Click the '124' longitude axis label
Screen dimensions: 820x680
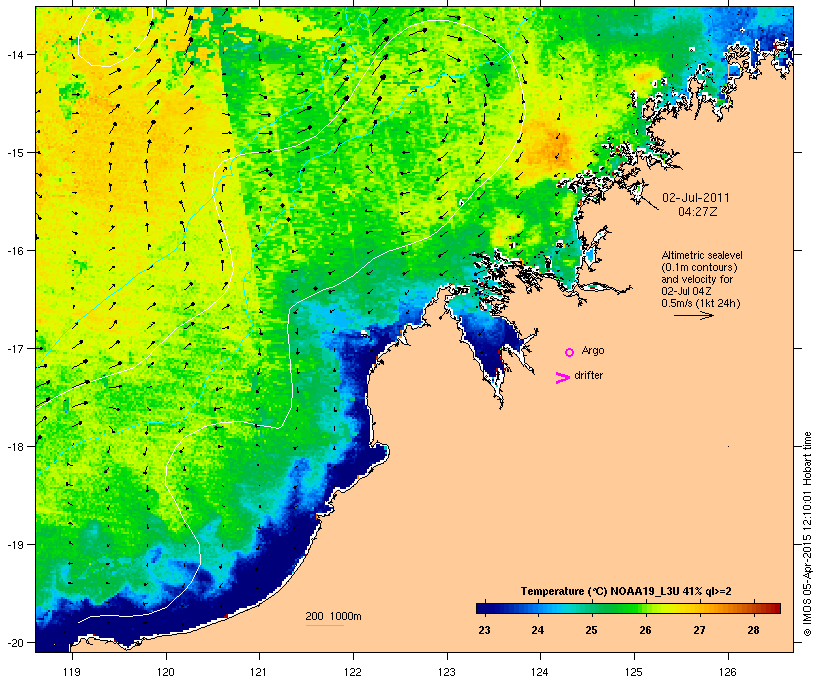tap(540, 672)
